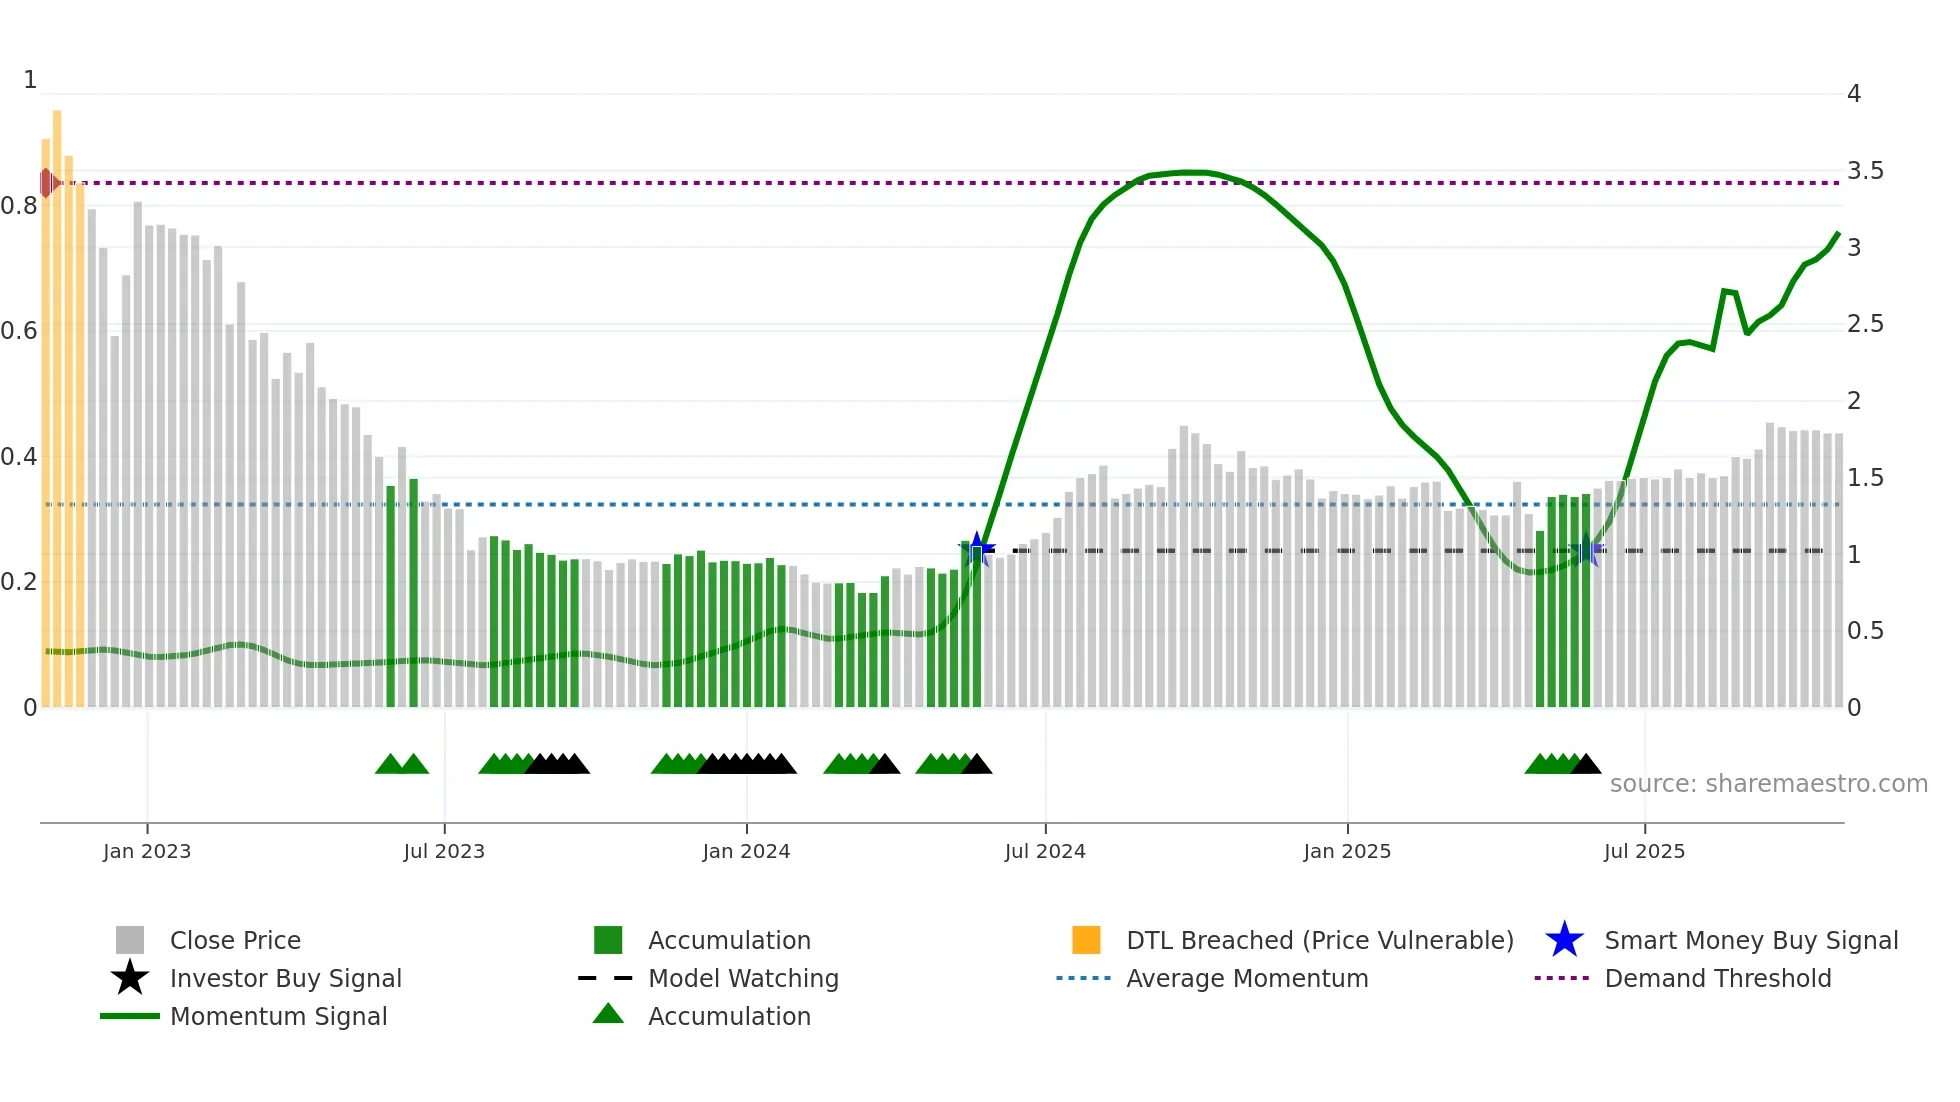
Task: Toggle the Model Watching legend text
Action: 743,978
